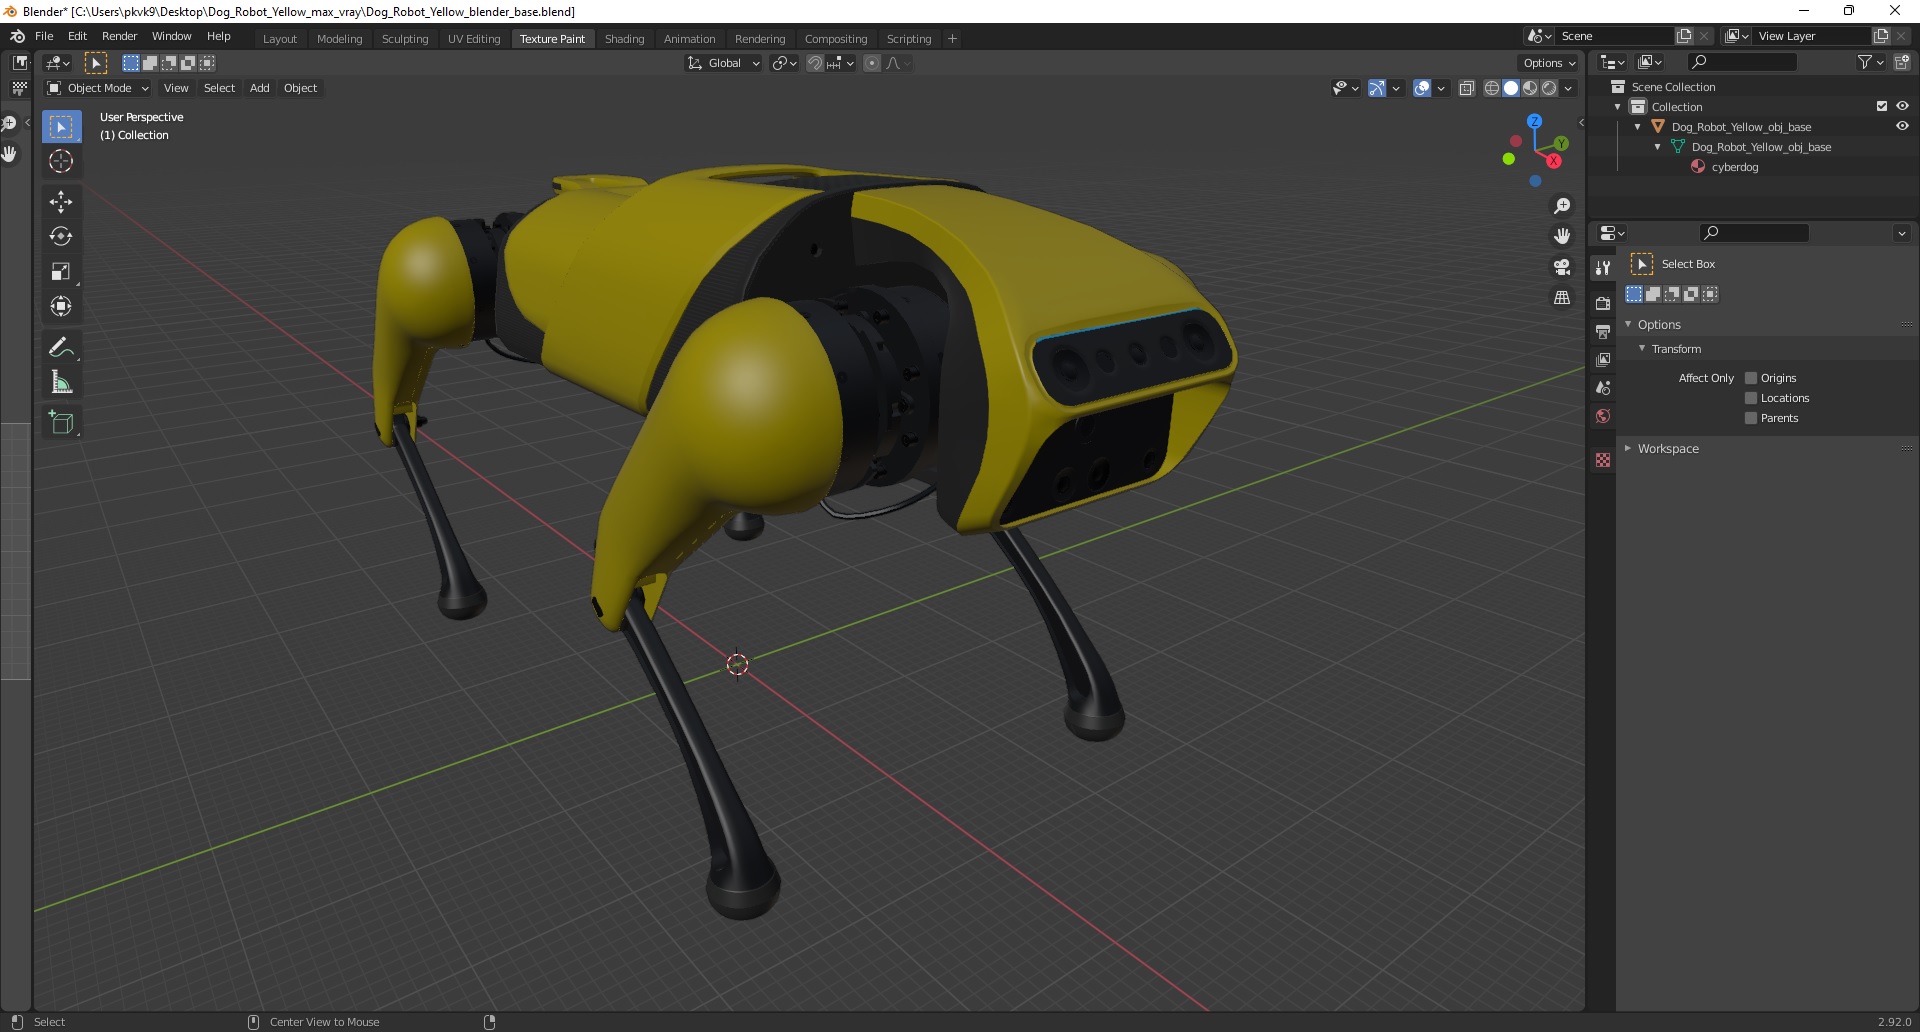Image resolution: width=1920 pixels, height=1032 pixels.
Task: Open the Render properties tab
Action: [1603, 303]
